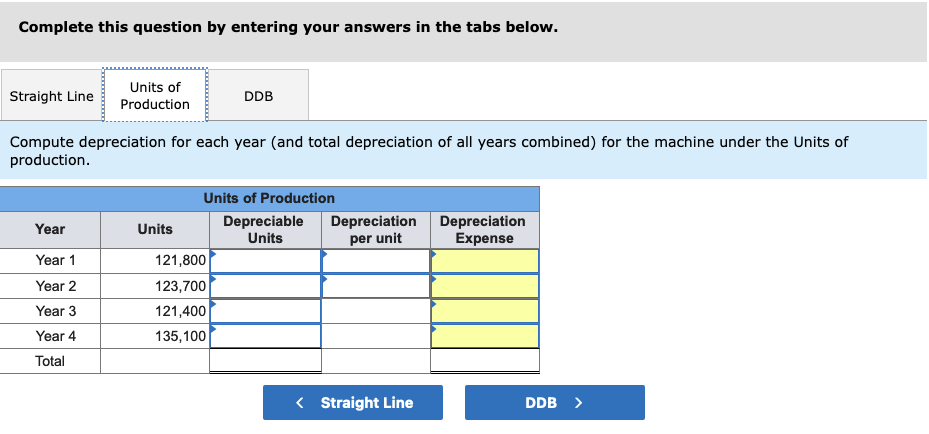Screen dimensions: 929x434
Task: Select the Total Depreciation Expense cell
Action: 485,361
